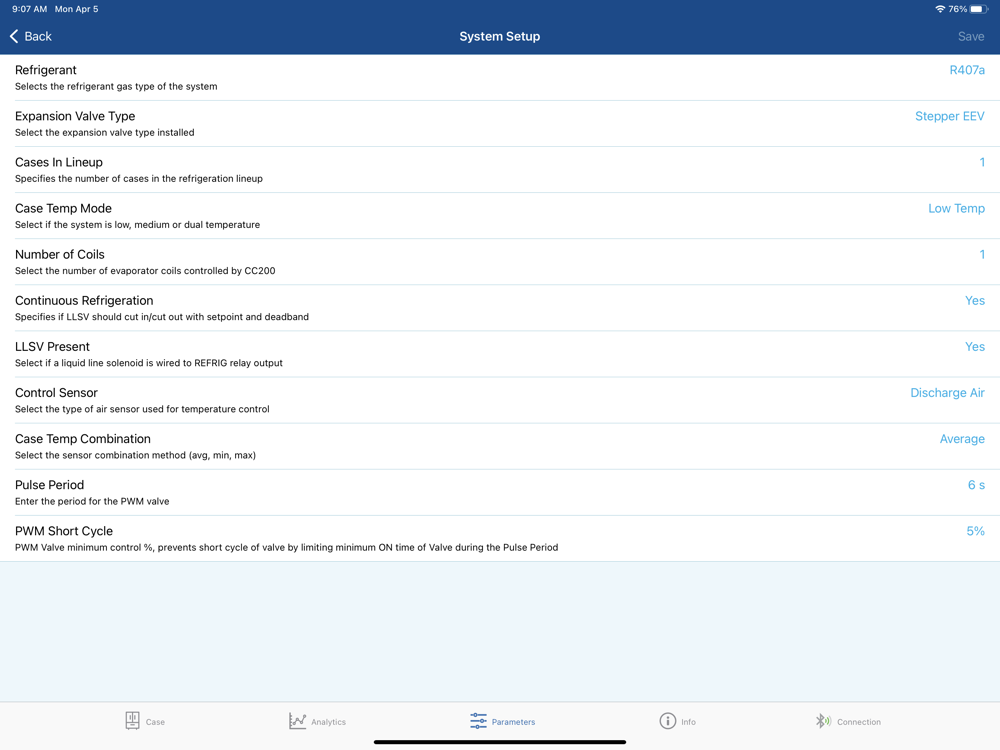This screenshot has height=750, width=1000.
Task: Change the Low Temp mode value
Action: click(x=956, y=209)
